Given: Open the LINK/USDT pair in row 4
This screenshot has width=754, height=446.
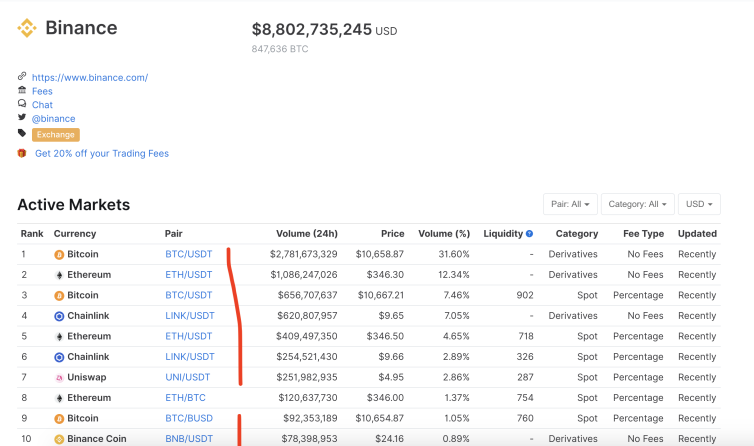Looking at the screenshot, I should [x=190, y=316].
